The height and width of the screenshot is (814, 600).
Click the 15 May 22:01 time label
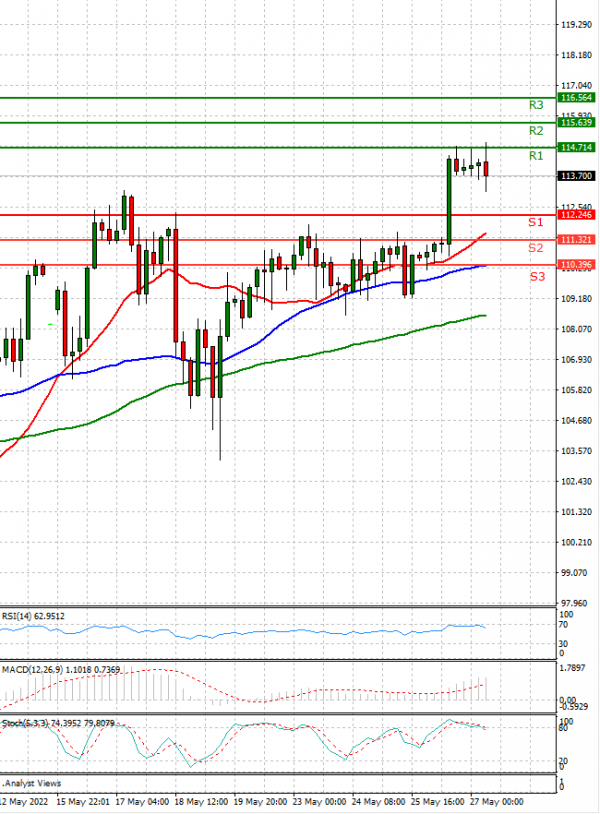(83, 802)
